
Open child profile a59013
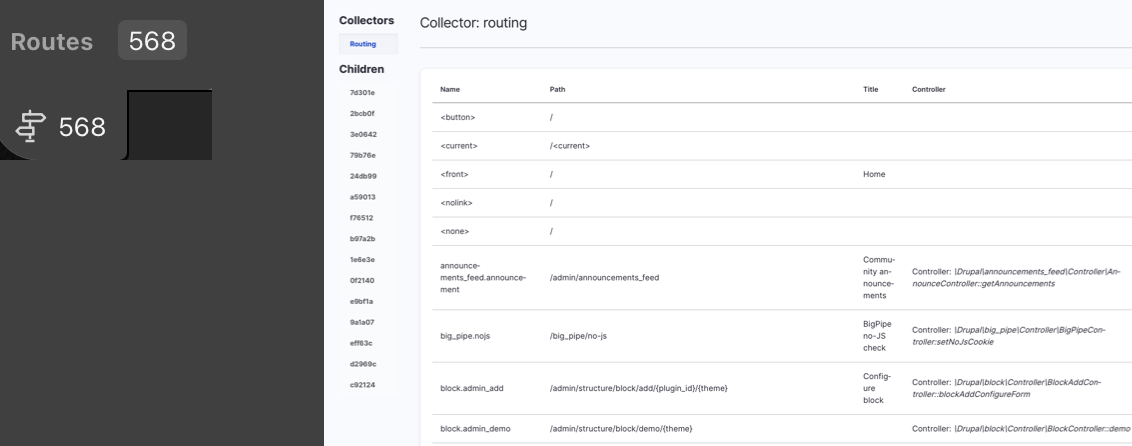coord(363,197)
